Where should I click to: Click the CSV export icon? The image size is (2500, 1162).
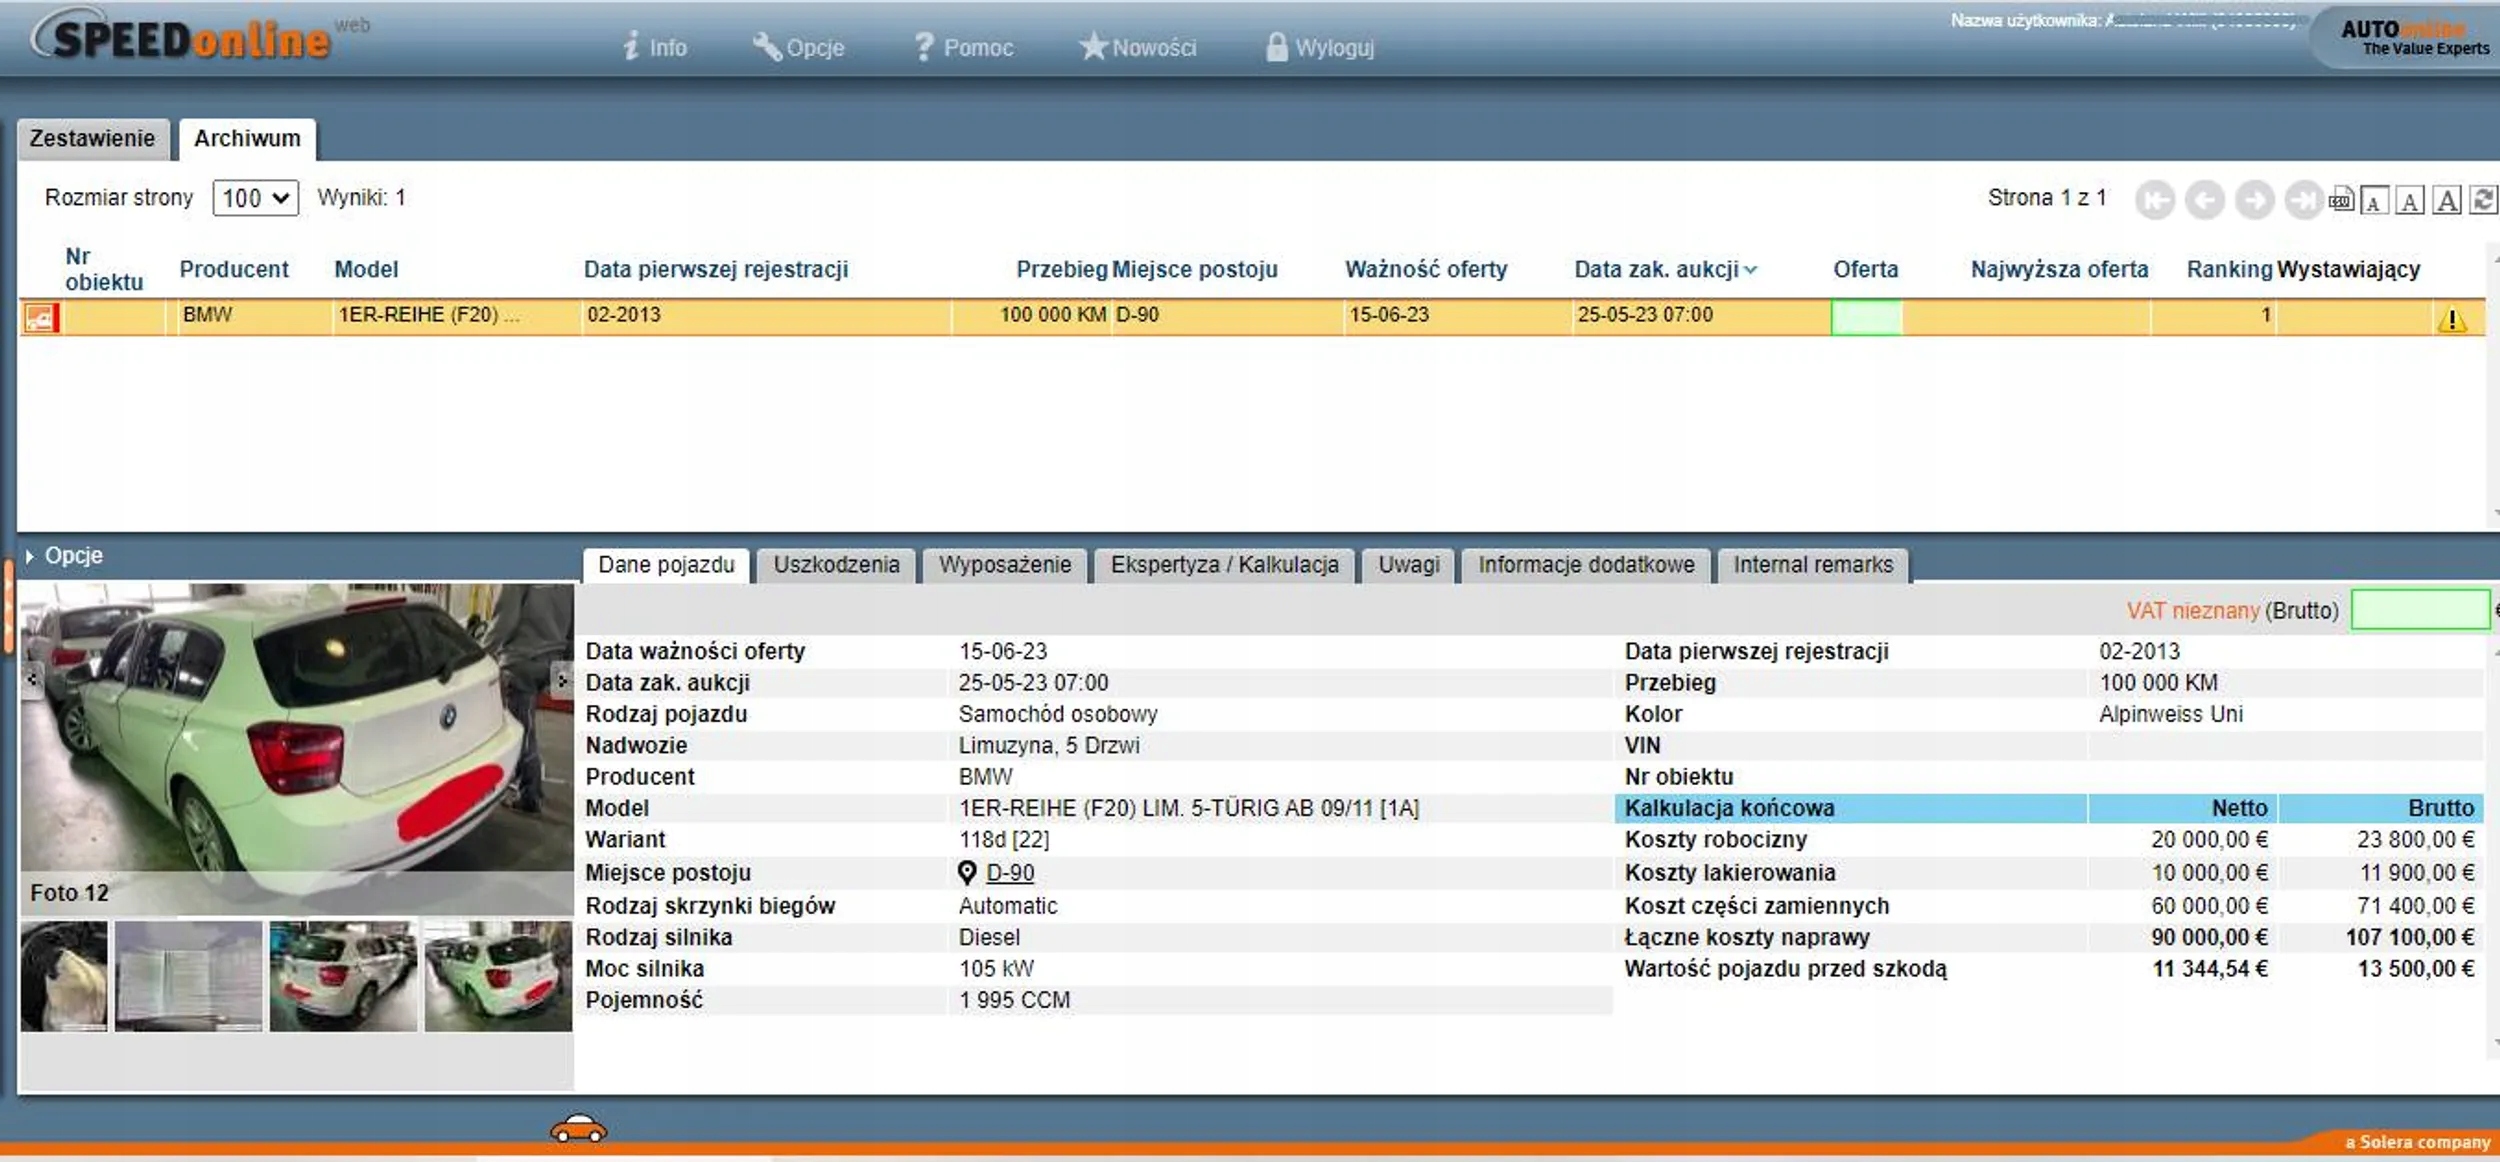2340,200
